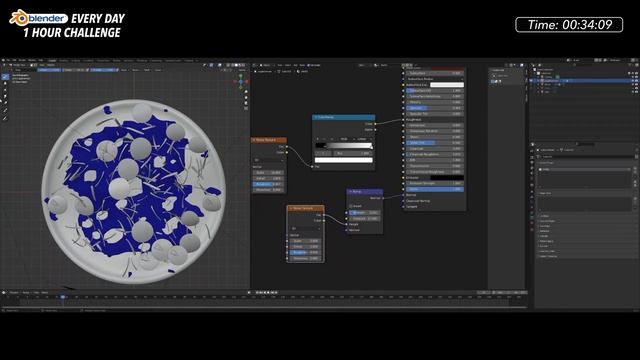Viewport: 640px width, 360px height.
Task: Click Emission black color swatch
Action: coord(447,178)
